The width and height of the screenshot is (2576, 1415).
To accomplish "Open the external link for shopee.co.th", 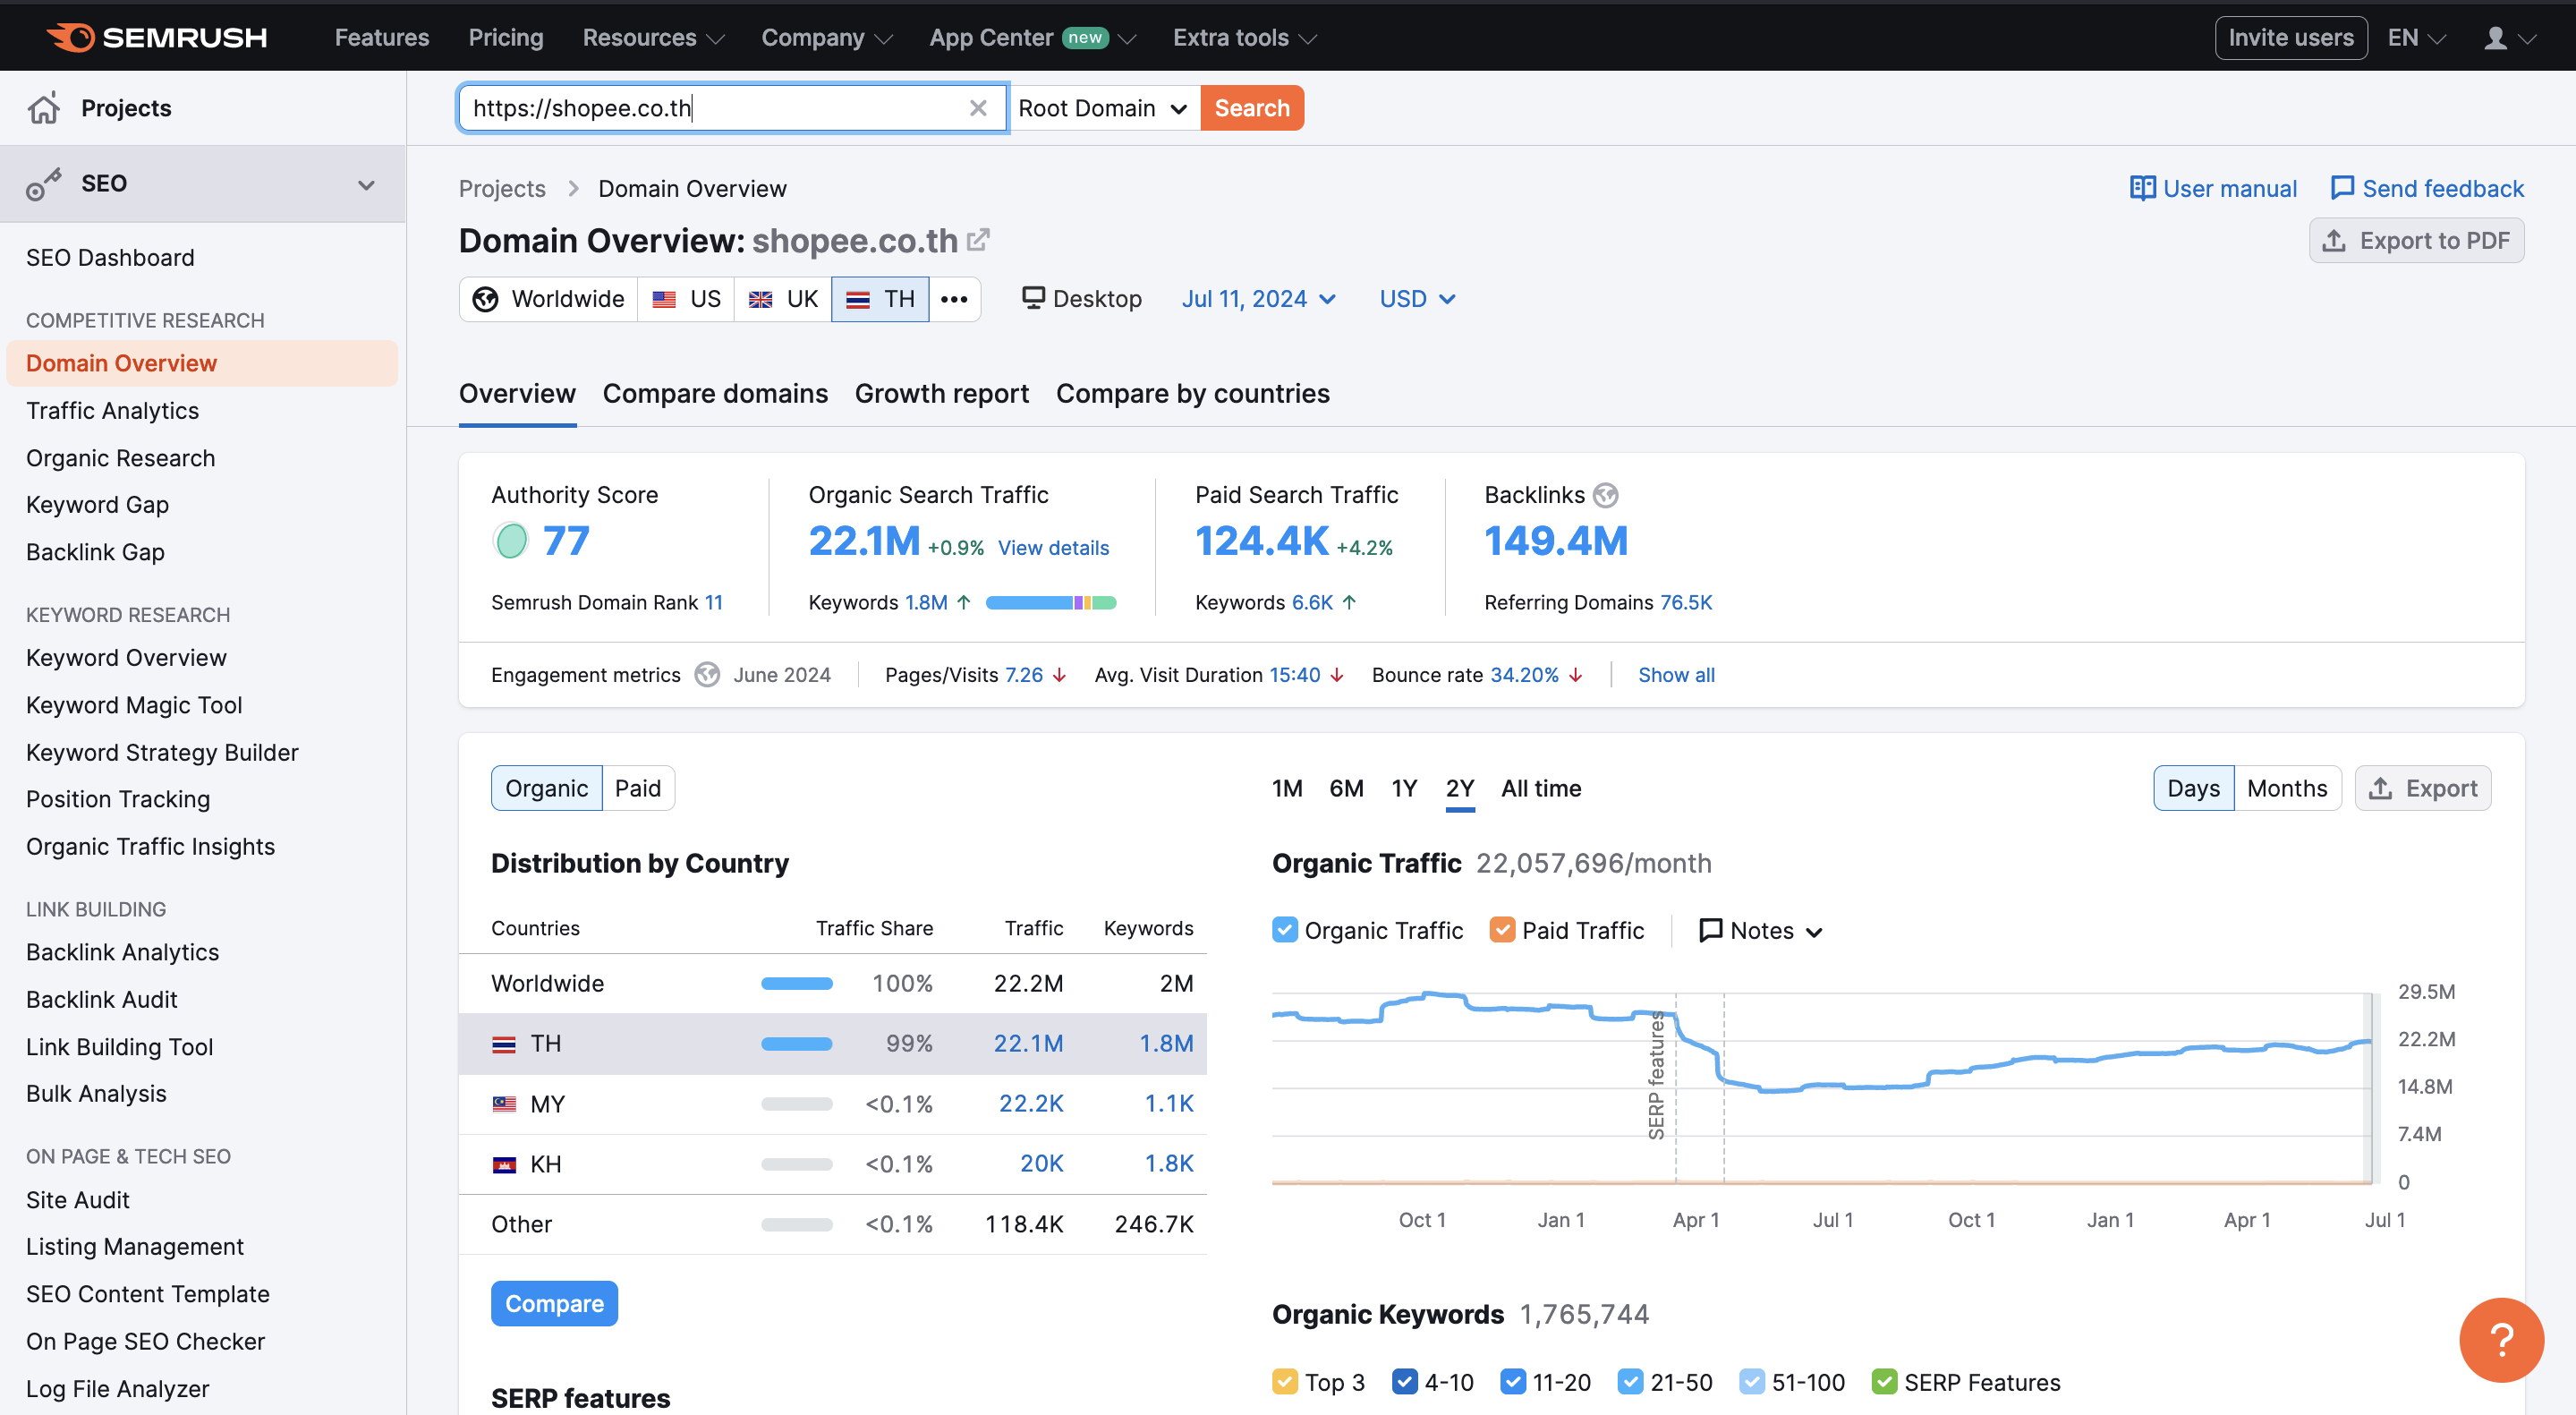I will [978, 239].
